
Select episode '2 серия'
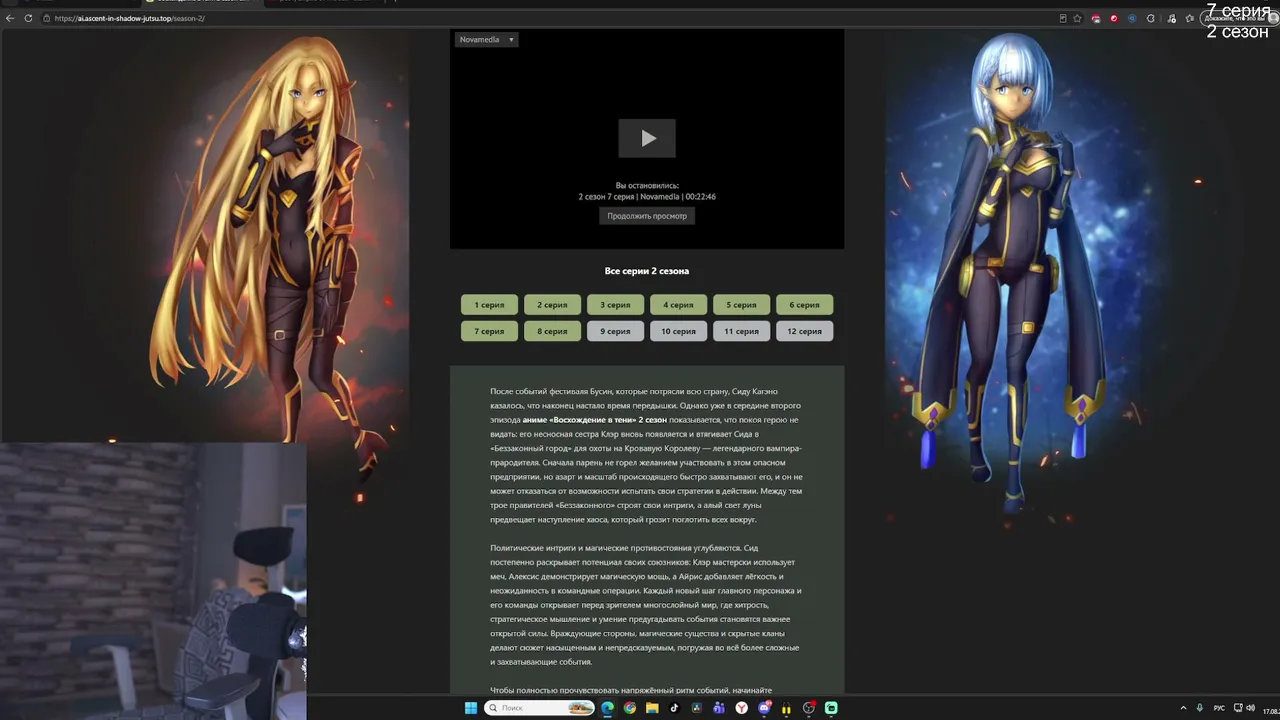(552, 305)
